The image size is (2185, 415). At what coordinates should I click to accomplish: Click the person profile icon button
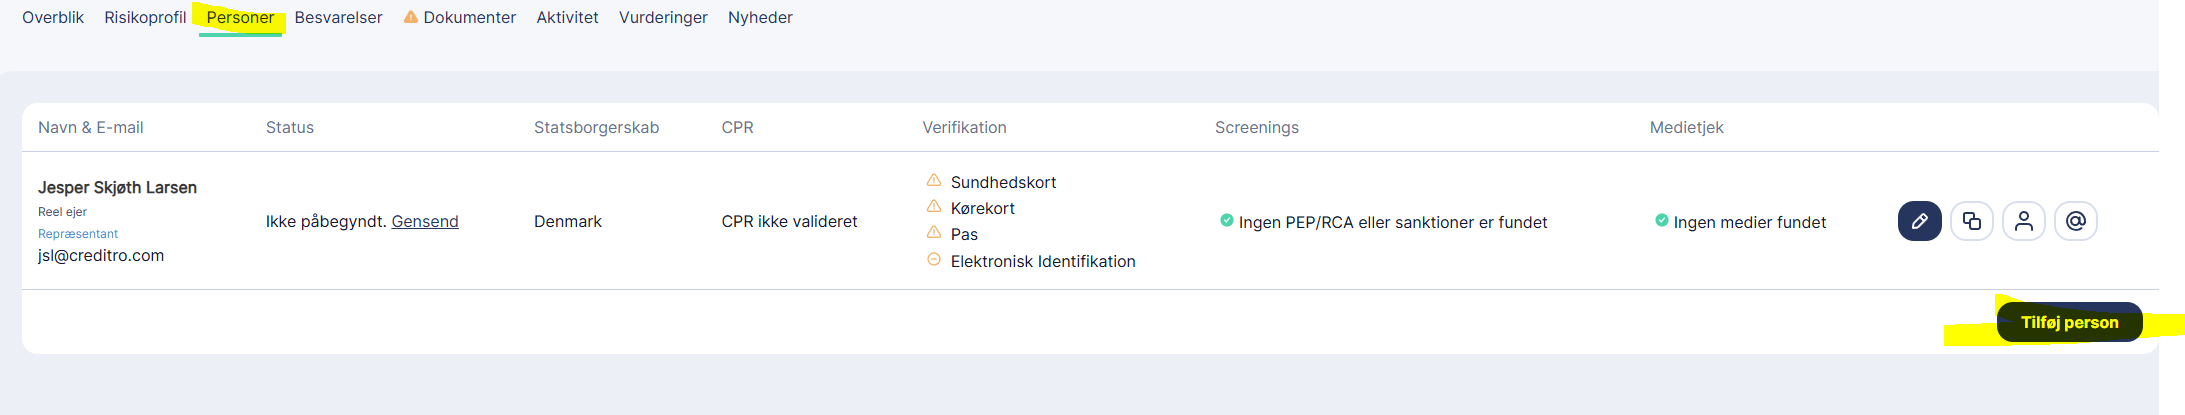point(2023,221)
